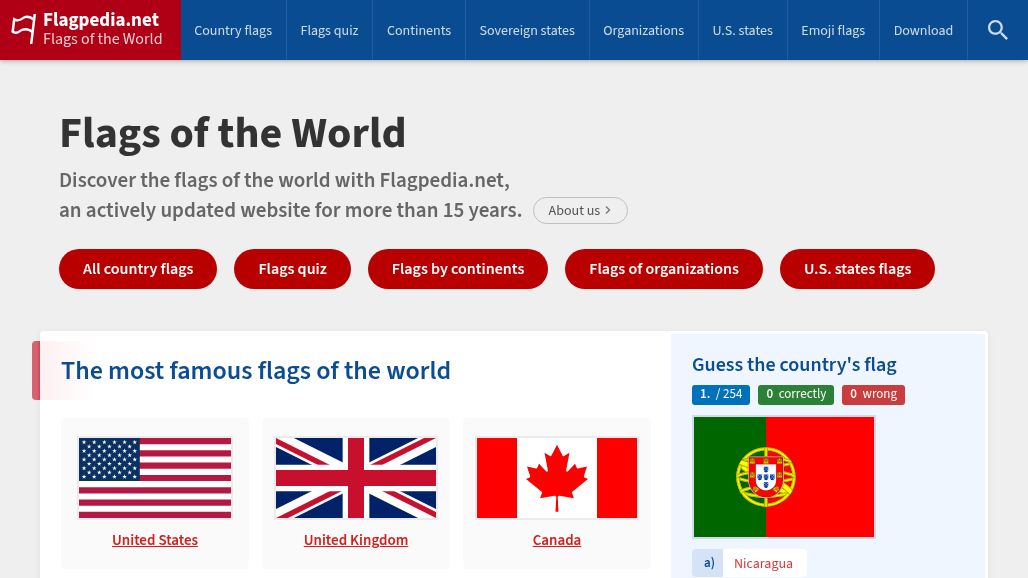Click the Canada flag image
This screenshot has height=578, width=1028.
[557, 478]
